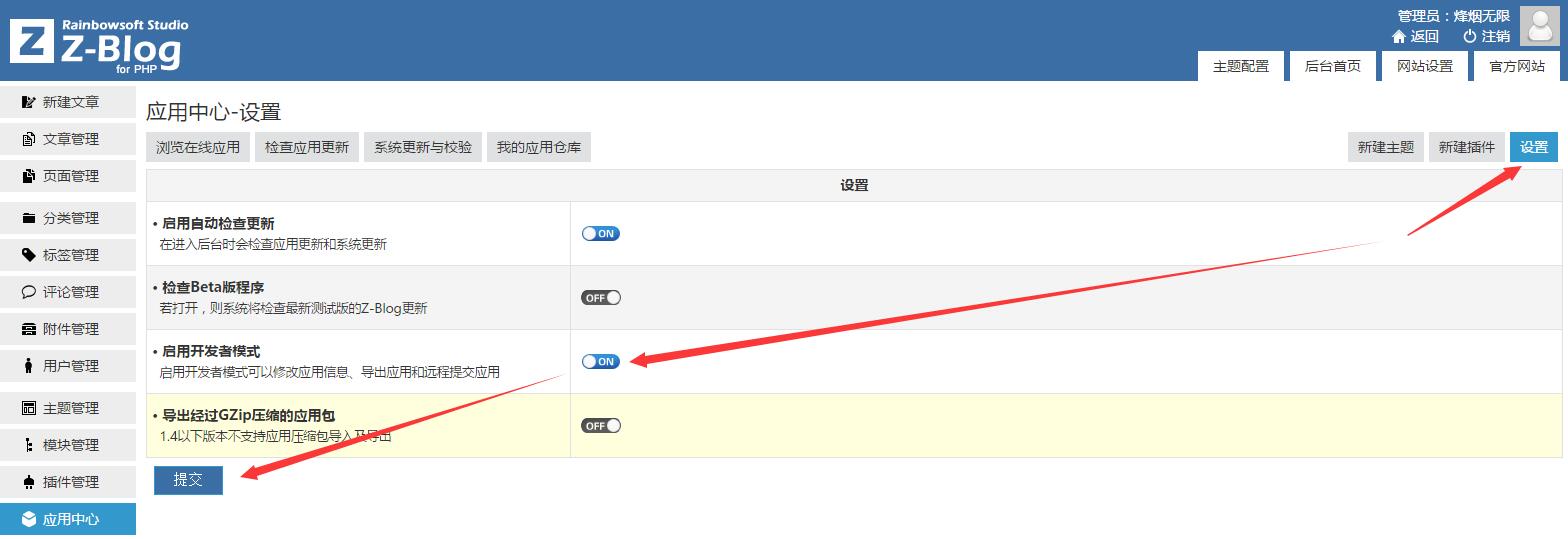Select 评论管理 in the sidebar
The width and height of the screenshot is (1568, 539).
(x=68, y=292)
